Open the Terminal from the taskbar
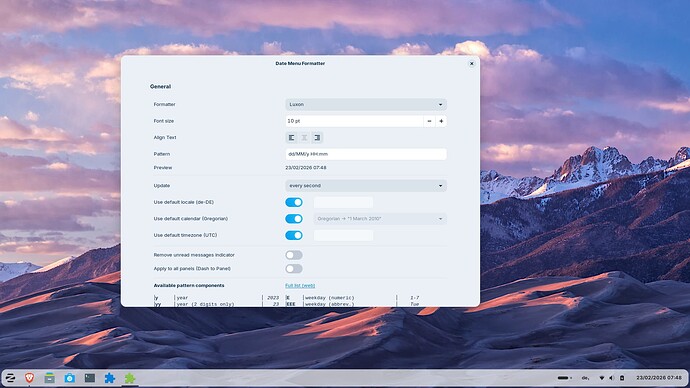Screen dimensions: 690x388 (90, 378)
